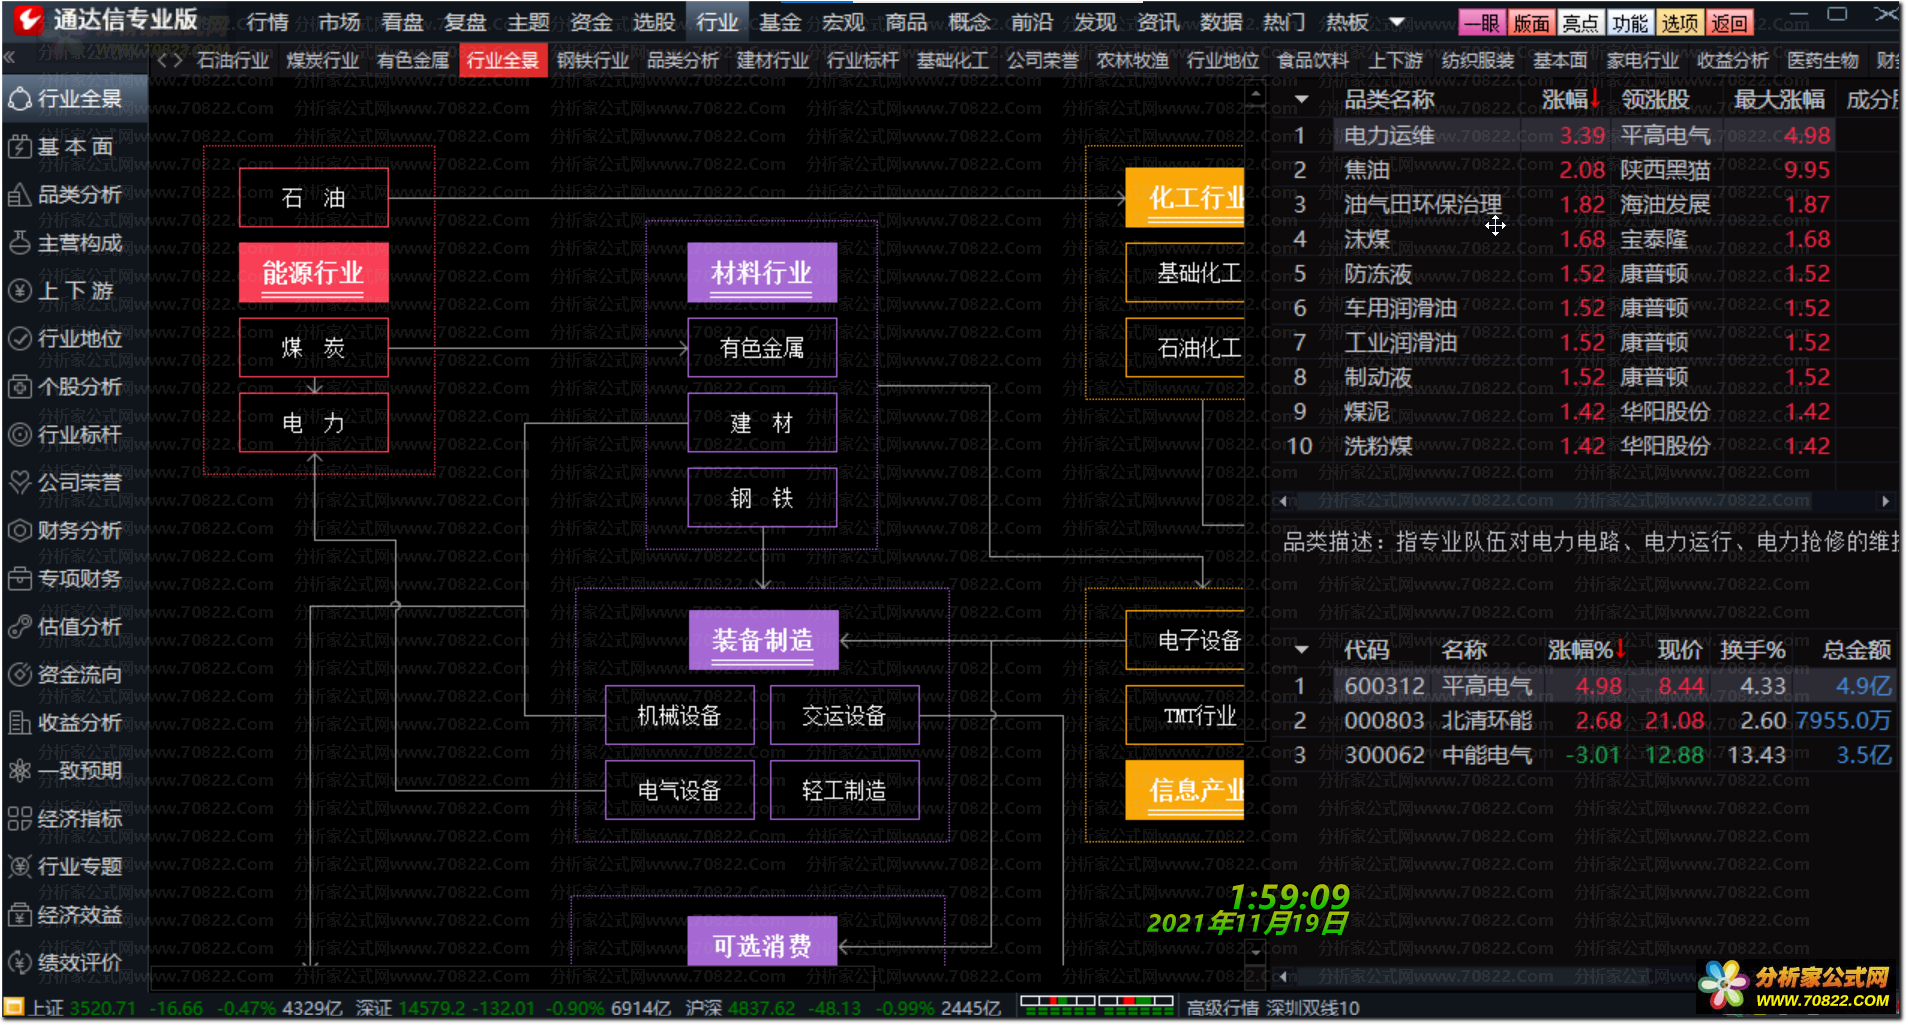Open the 选股 top menu
1908x1025 pixels.
pyautogui.click(x=654, y=22)
